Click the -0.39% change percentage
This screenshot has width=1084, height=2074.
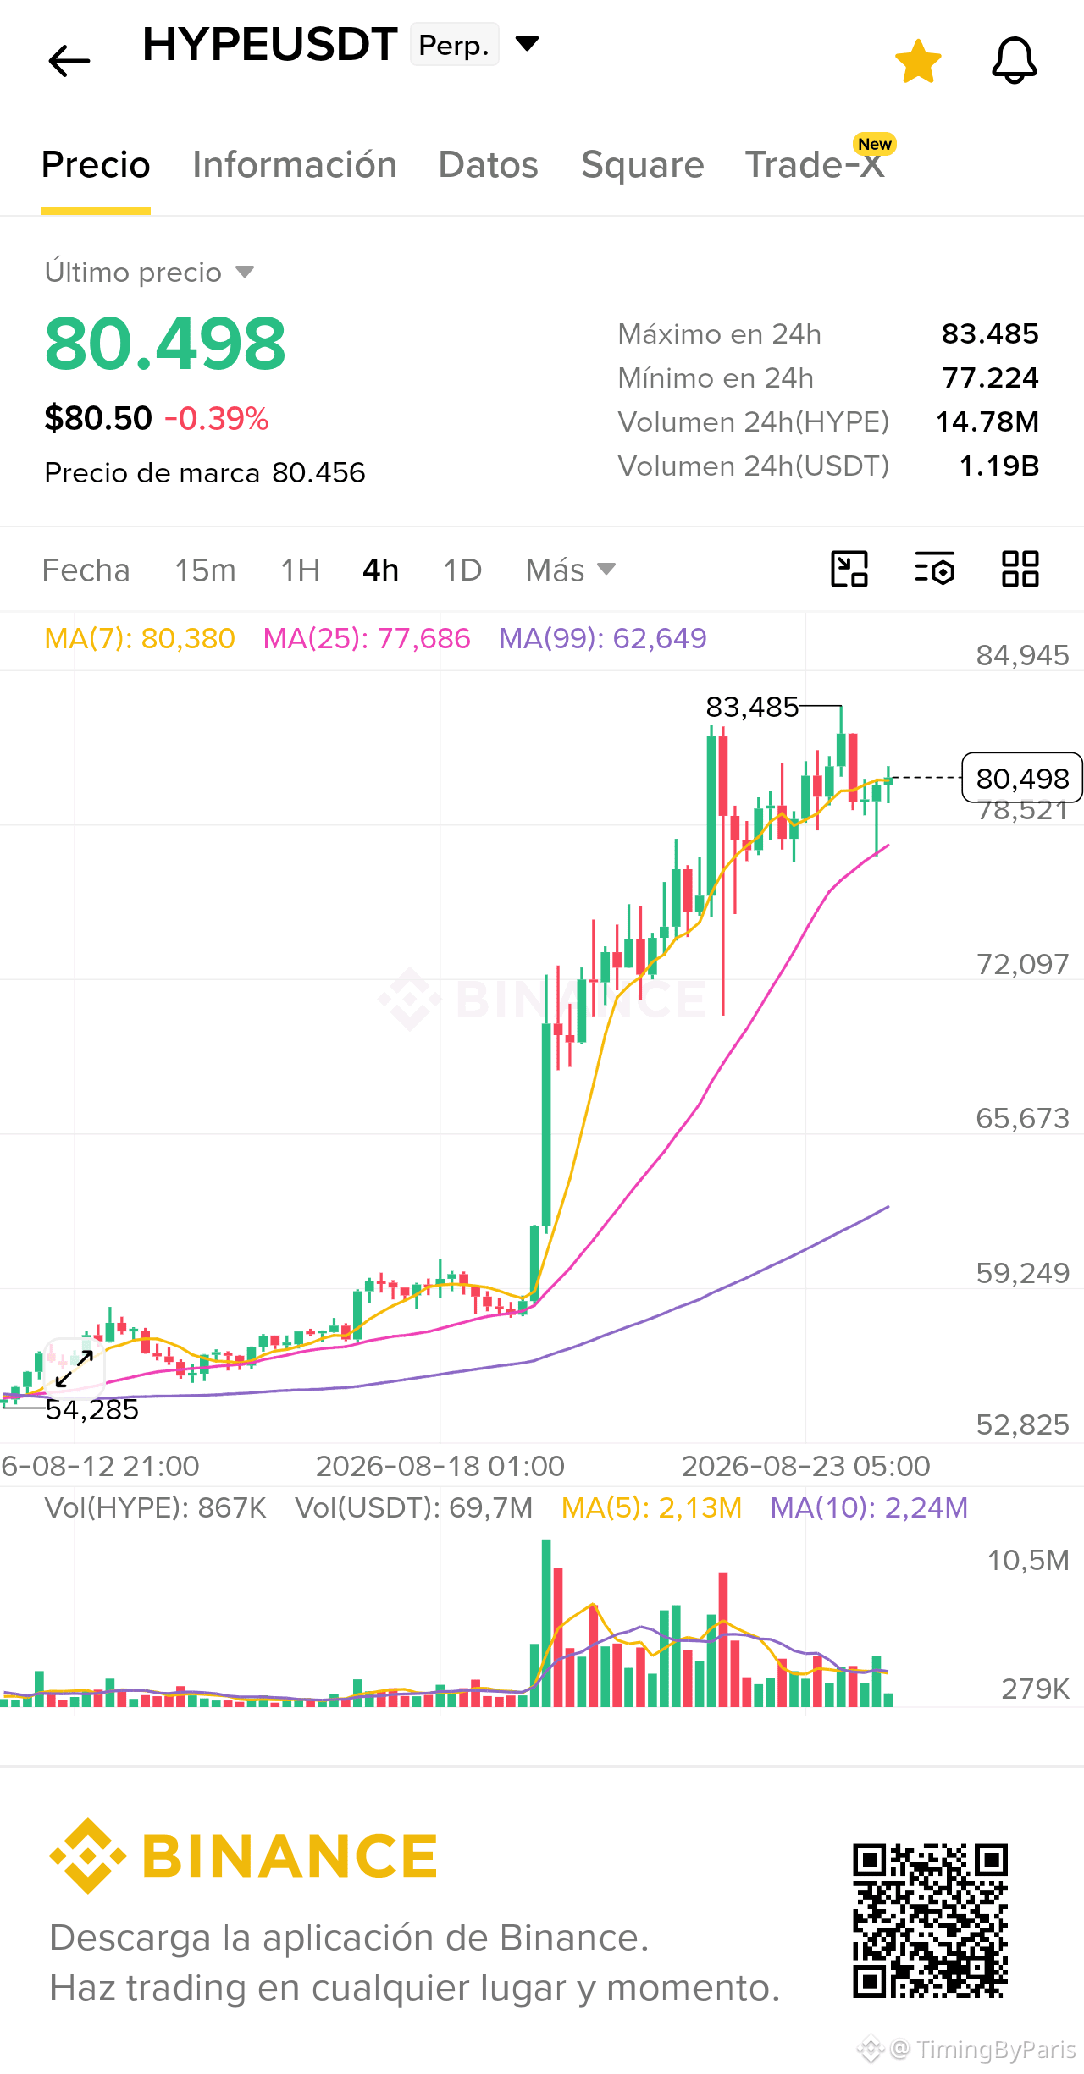click(x=216, y=418)
